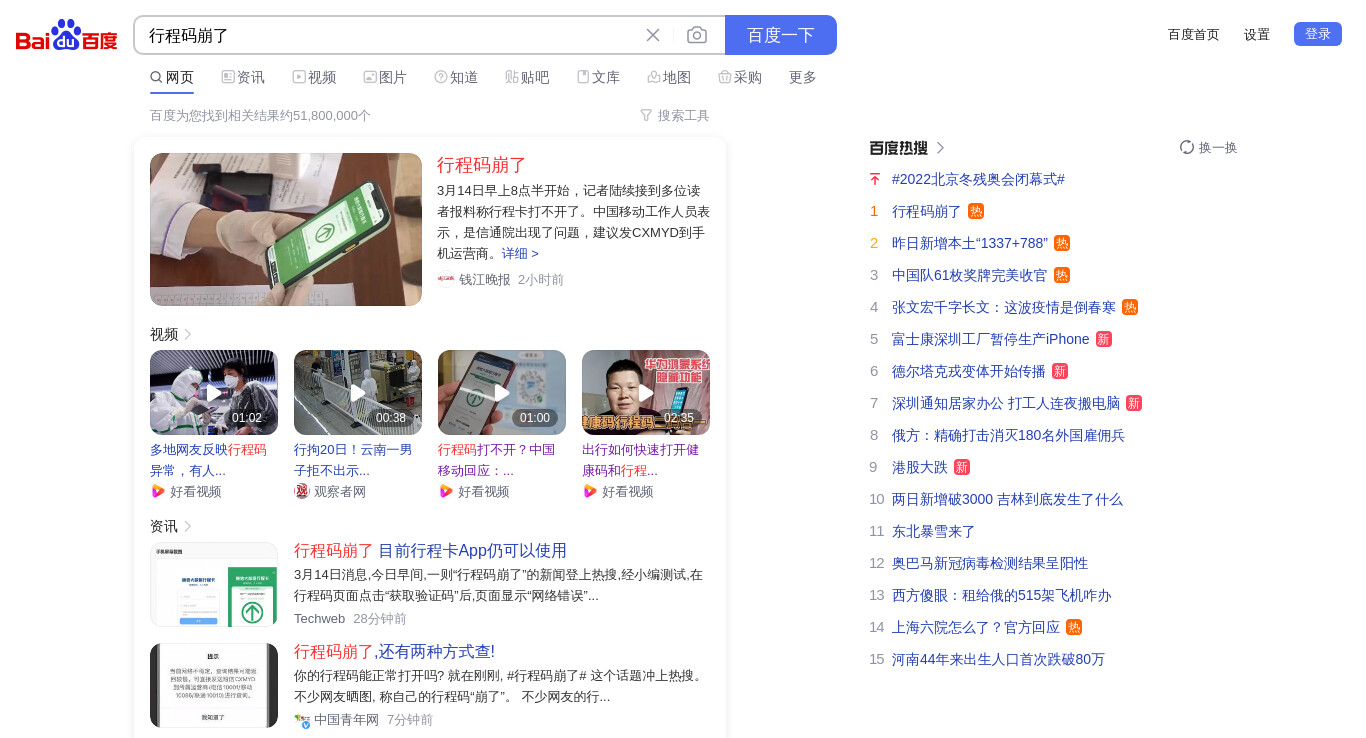This screenshot has height=738, width=1366.
Task: Open the Baidu logo homepage
Action: (67, 35)
